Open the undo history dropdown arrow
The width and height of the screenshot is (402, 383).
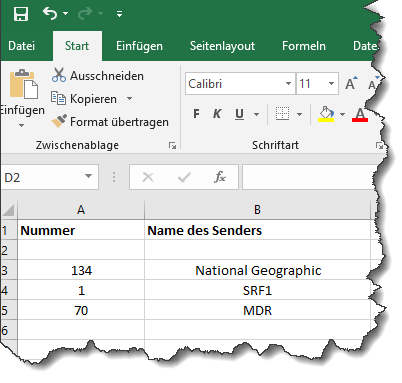pos(66,14)
